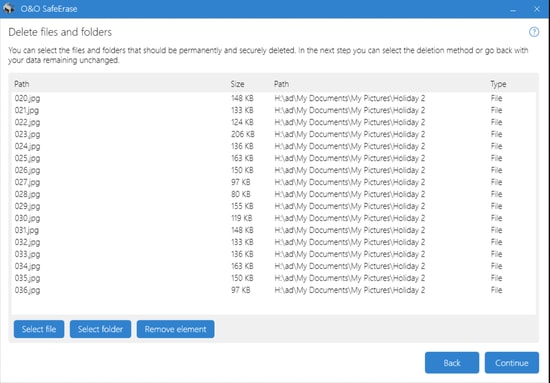
Task: Select the 023.jpg row of 206 KB
Action: pyautogui.click(x=274, y=134)
